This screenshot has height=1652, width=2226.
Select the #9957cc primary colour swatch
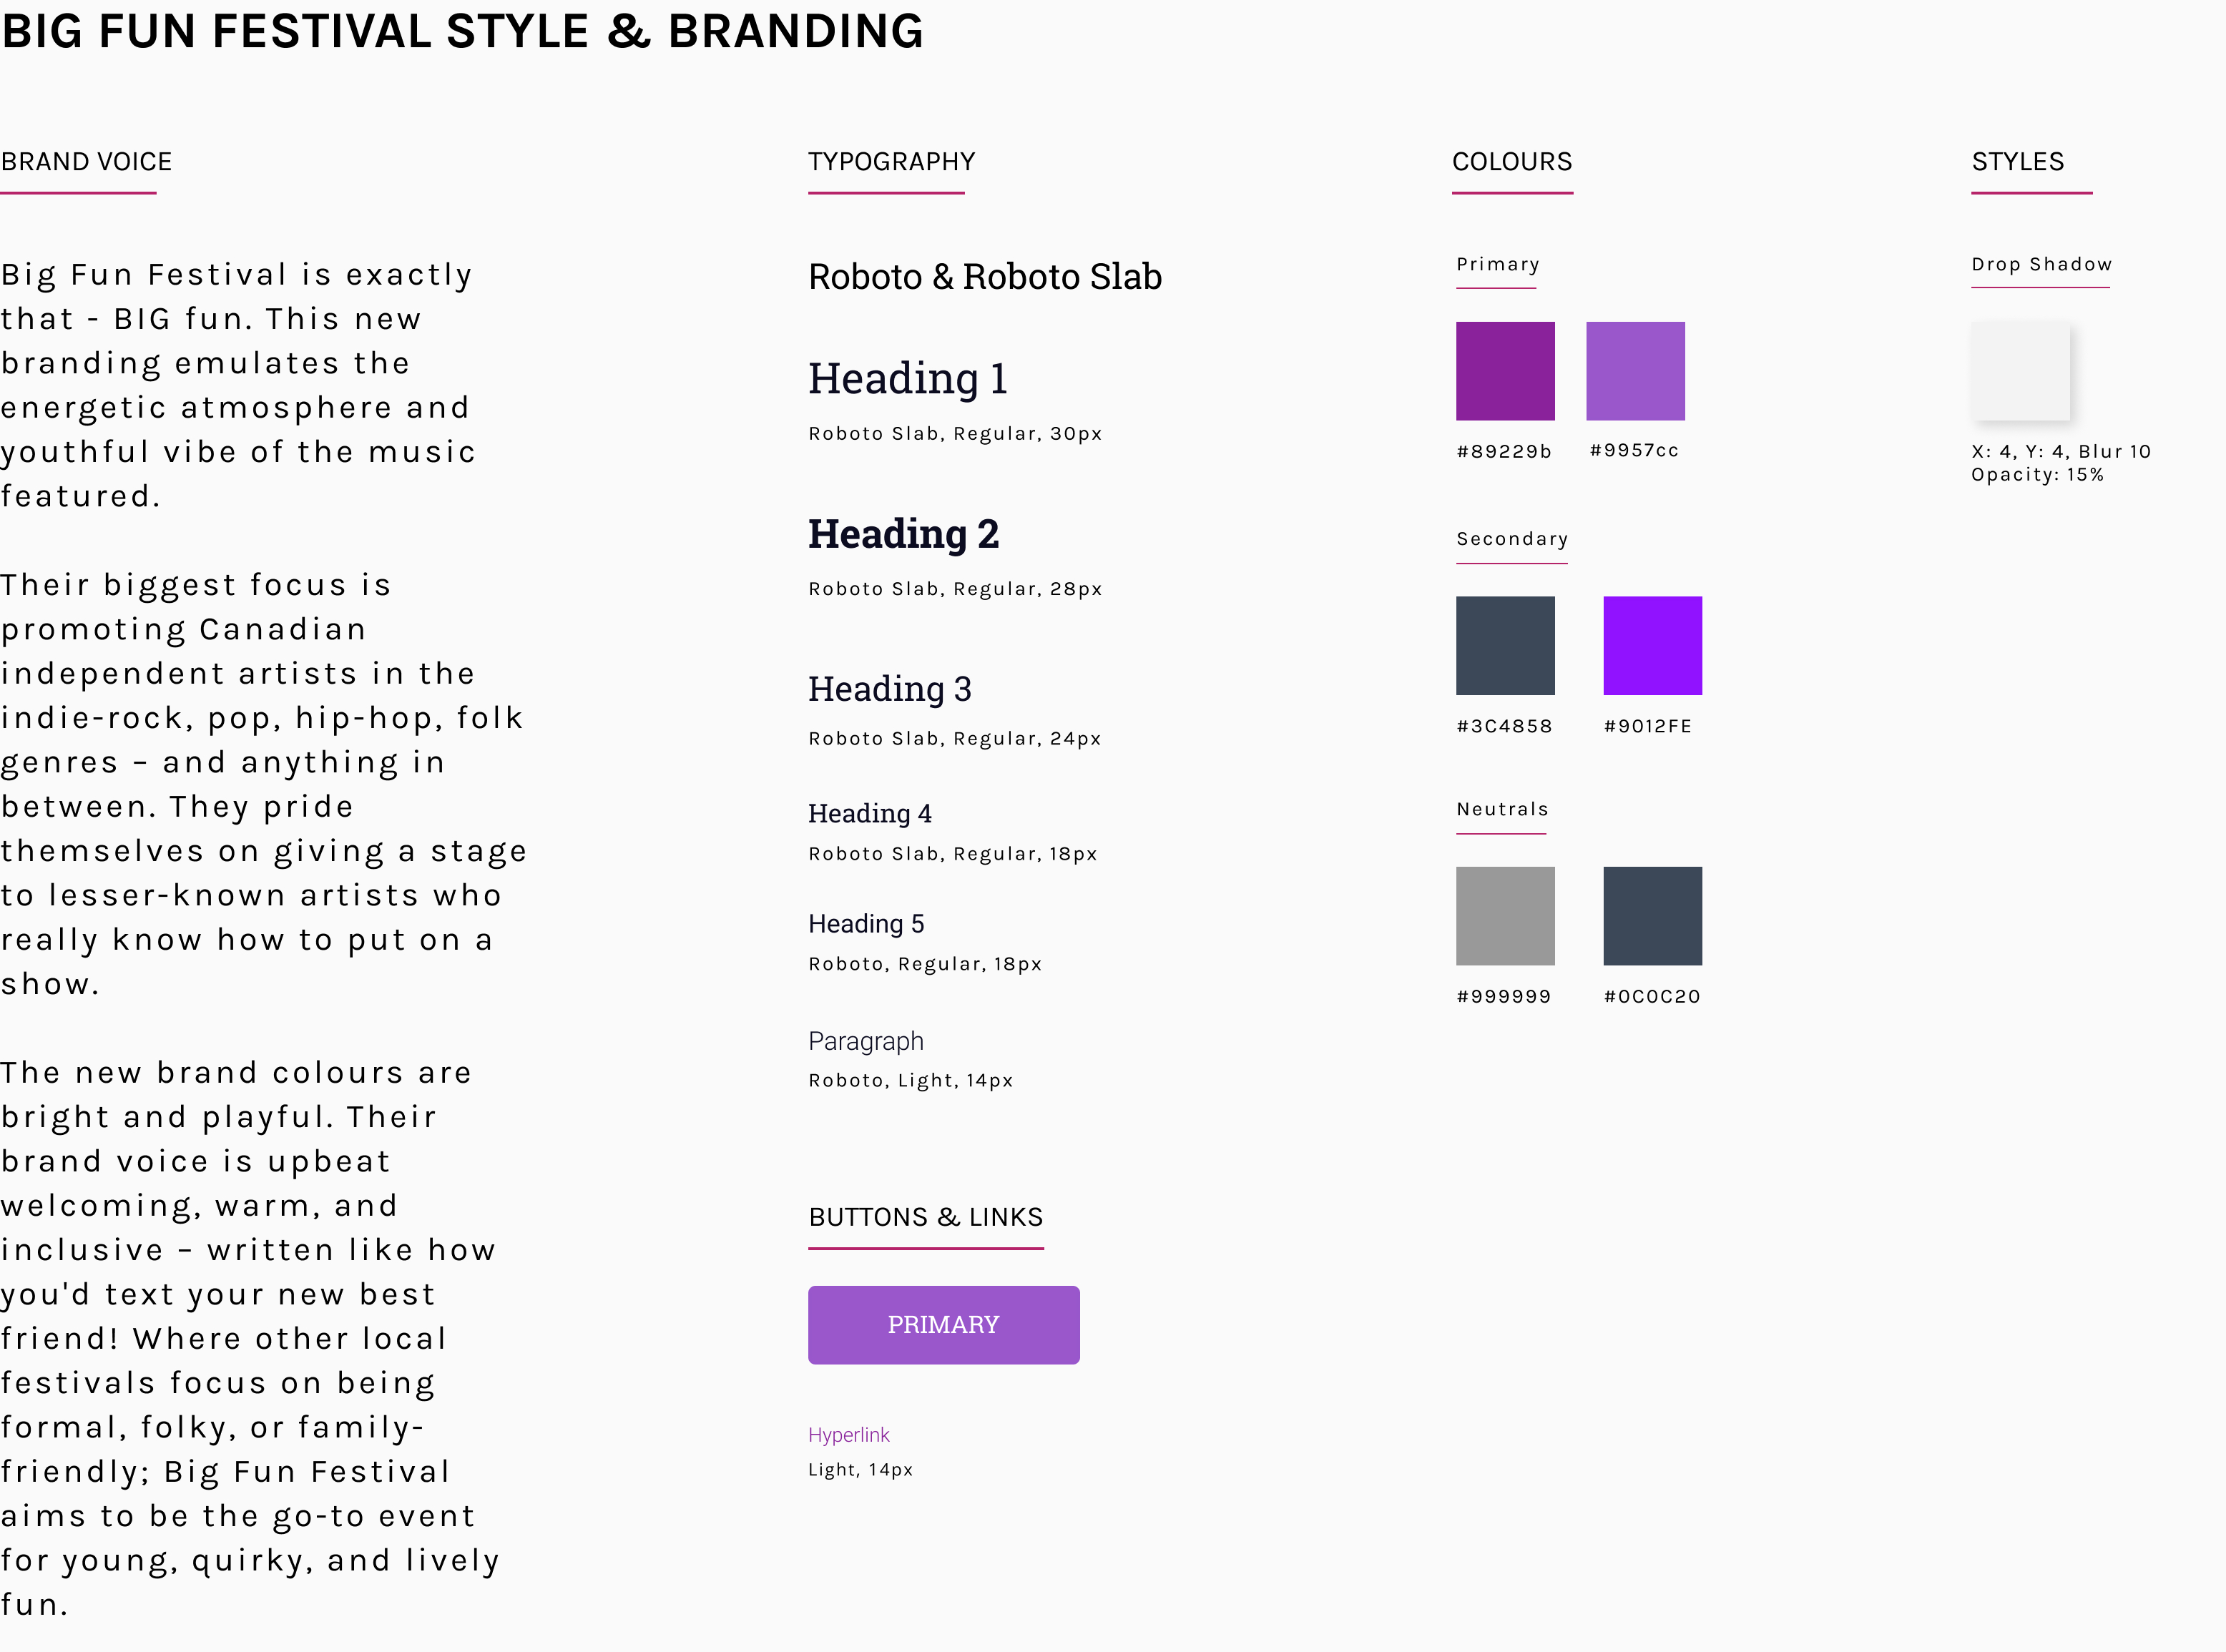tap(1635, 371)
